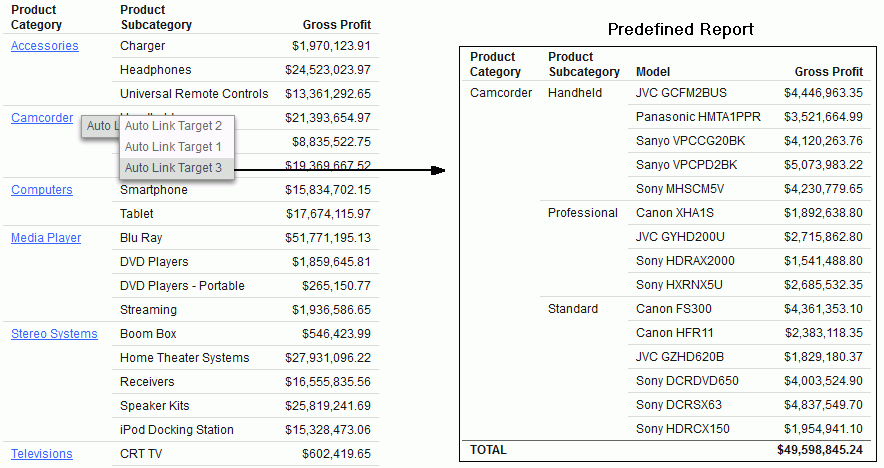
Task: Open the Computers category link
Action: (42, 190)
